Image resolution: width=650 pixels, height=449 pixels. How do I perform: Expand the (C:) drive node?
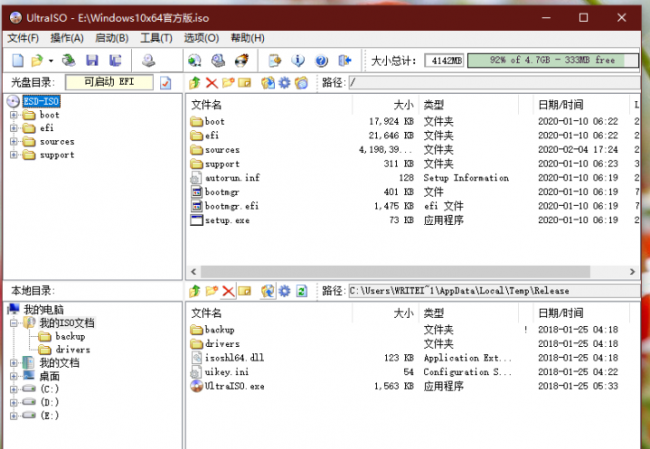14,389
